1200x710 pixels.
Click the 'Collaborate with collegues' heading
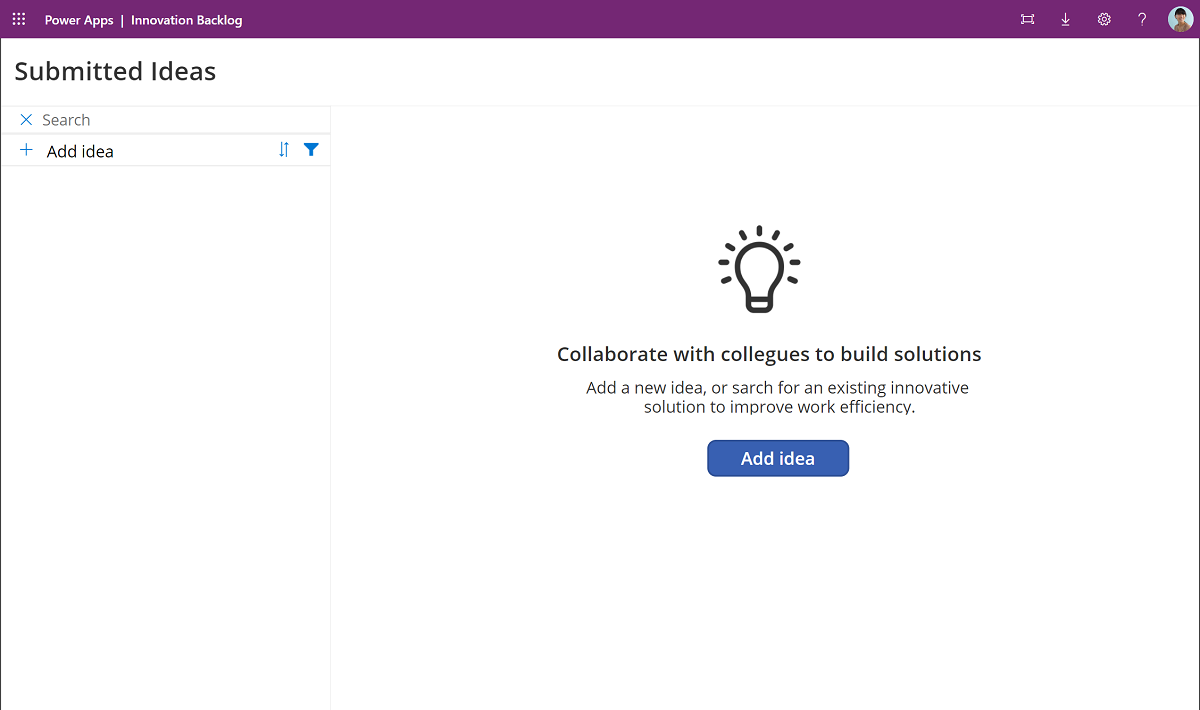pos(769,354)
